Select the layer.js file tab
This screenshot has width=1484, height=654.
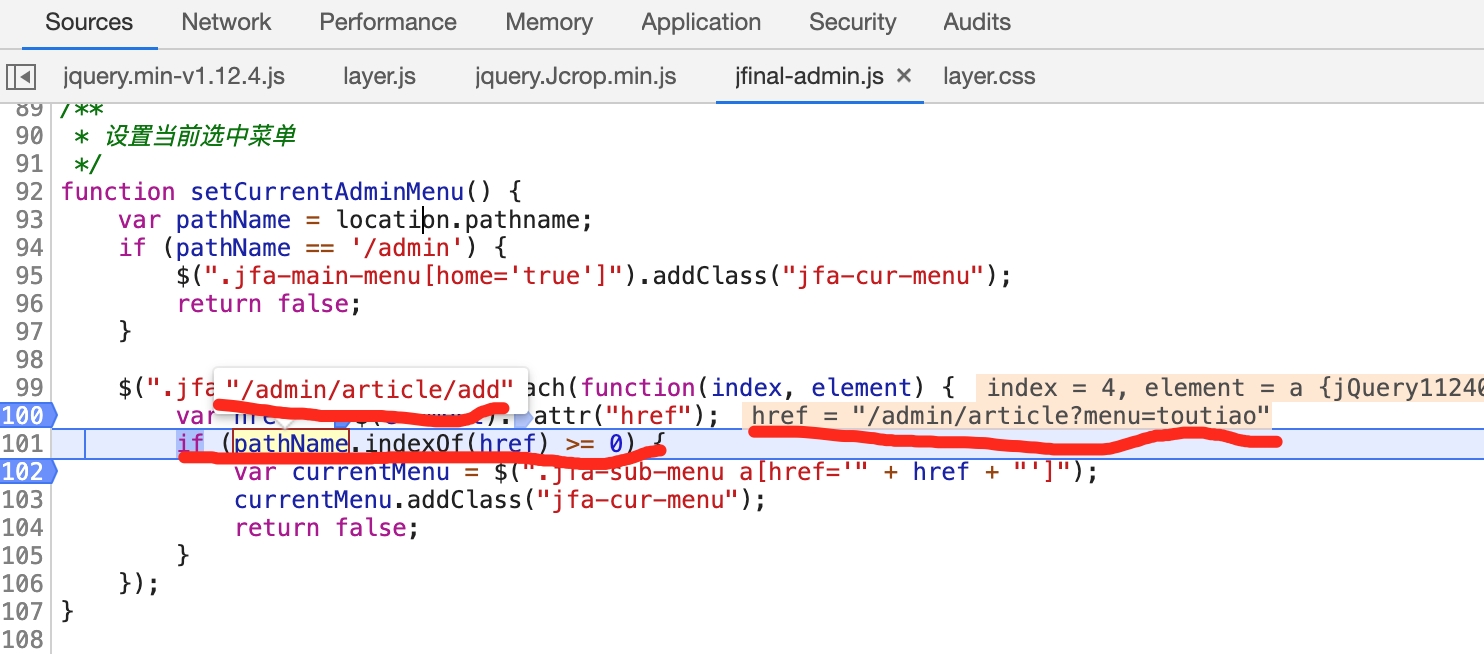379,76
